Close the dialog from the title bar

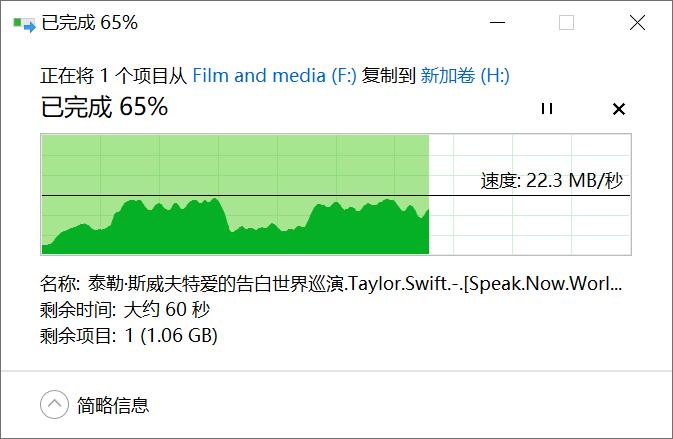(637, 23)
